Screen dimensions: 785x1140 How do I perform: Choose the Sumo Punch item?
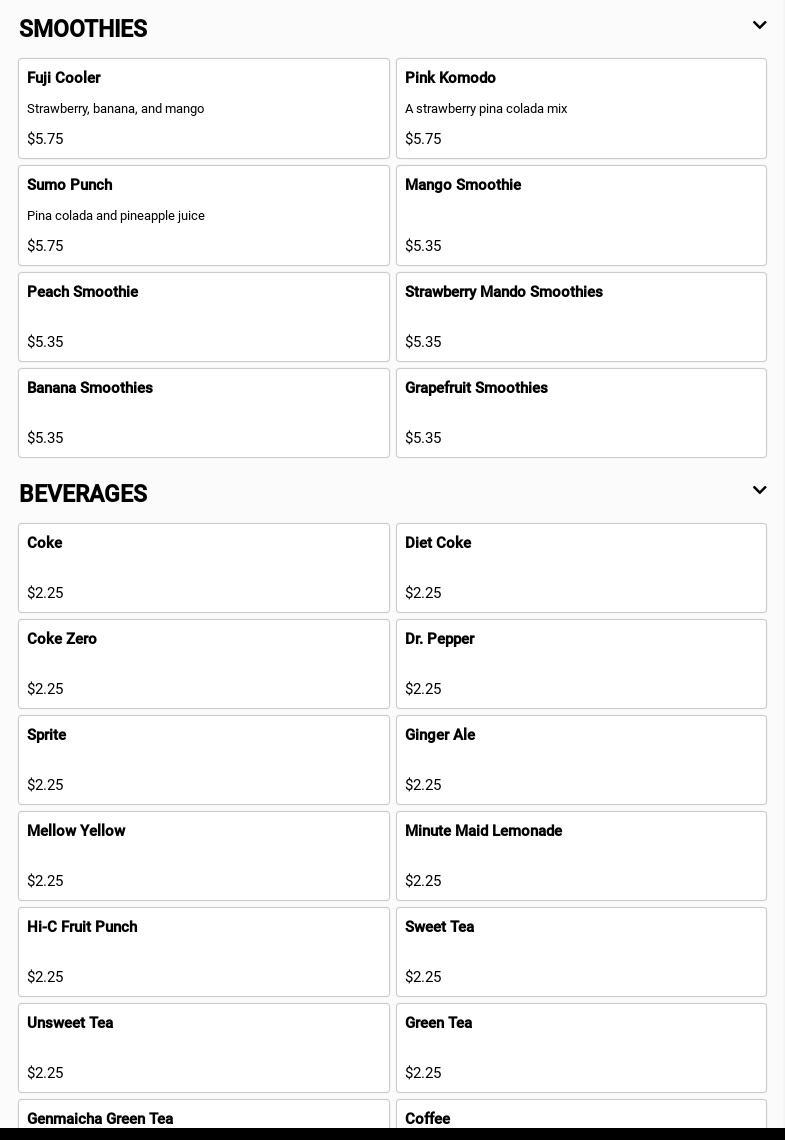pyautogui.click(x=203, y=215)
